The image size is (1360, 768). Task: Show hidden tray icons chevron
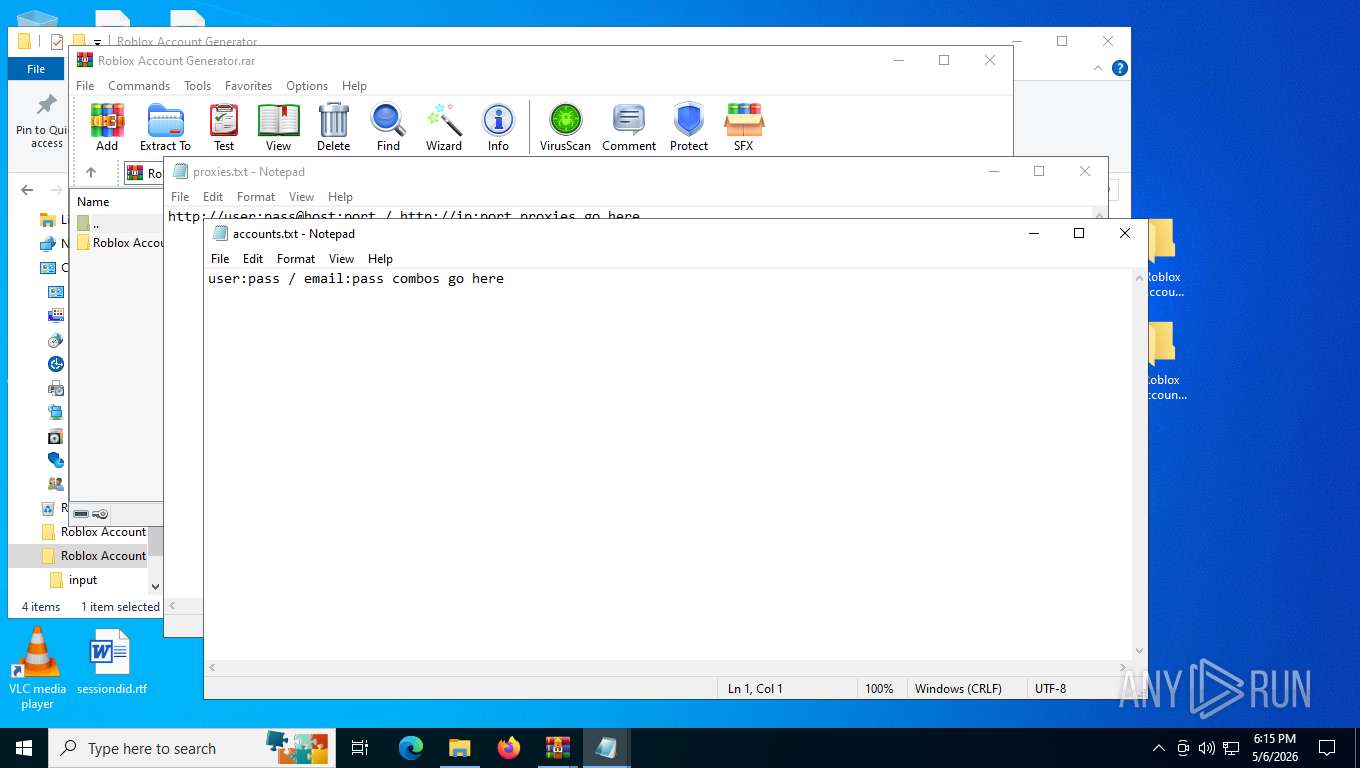point(1159,748)
